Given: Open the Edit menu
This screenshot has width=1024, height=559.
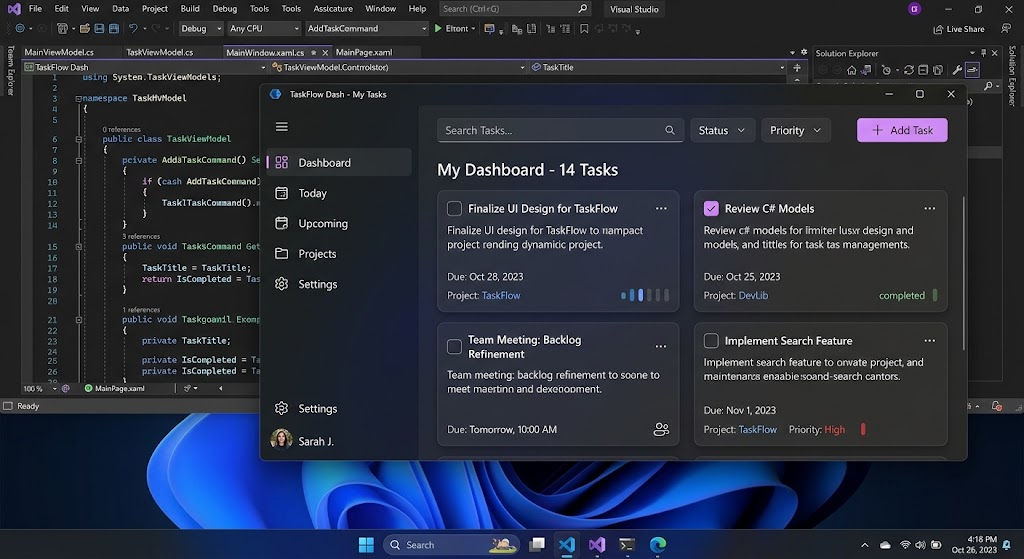Looking at the screenshot, I should (x=61, y=9).
